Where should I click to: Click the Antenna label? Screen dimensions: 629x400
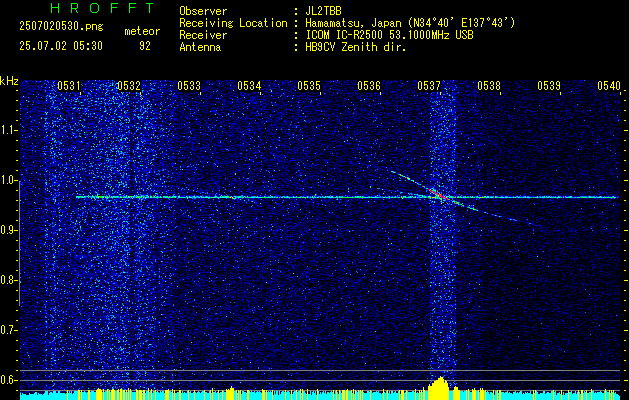(x=200, y=47)
